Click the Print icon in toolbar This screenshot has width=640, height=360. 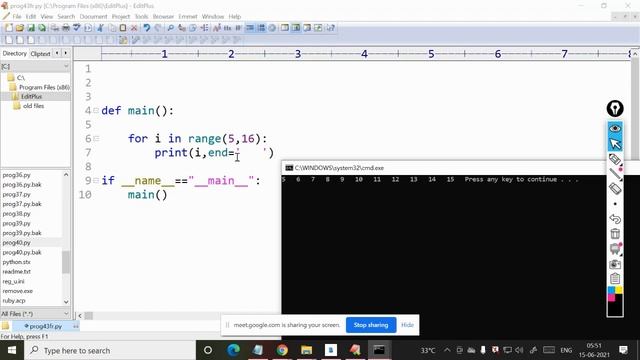coord(66,28)
